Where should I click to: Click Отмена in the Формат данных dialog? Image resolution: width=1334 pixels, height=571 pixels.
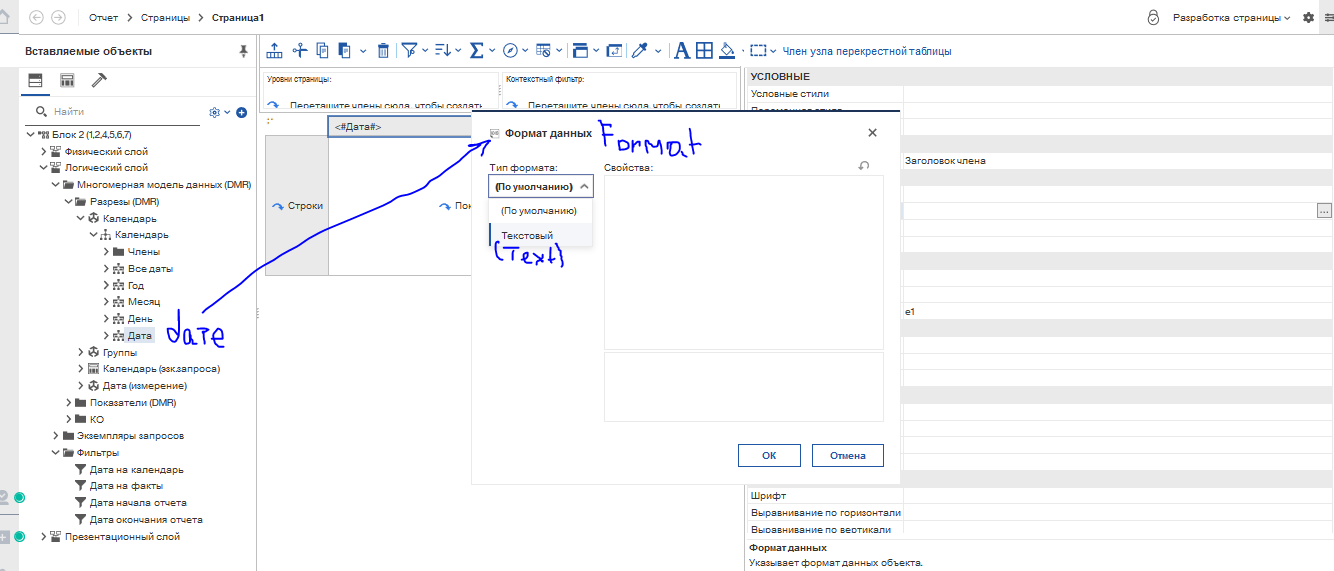(847, 455)
